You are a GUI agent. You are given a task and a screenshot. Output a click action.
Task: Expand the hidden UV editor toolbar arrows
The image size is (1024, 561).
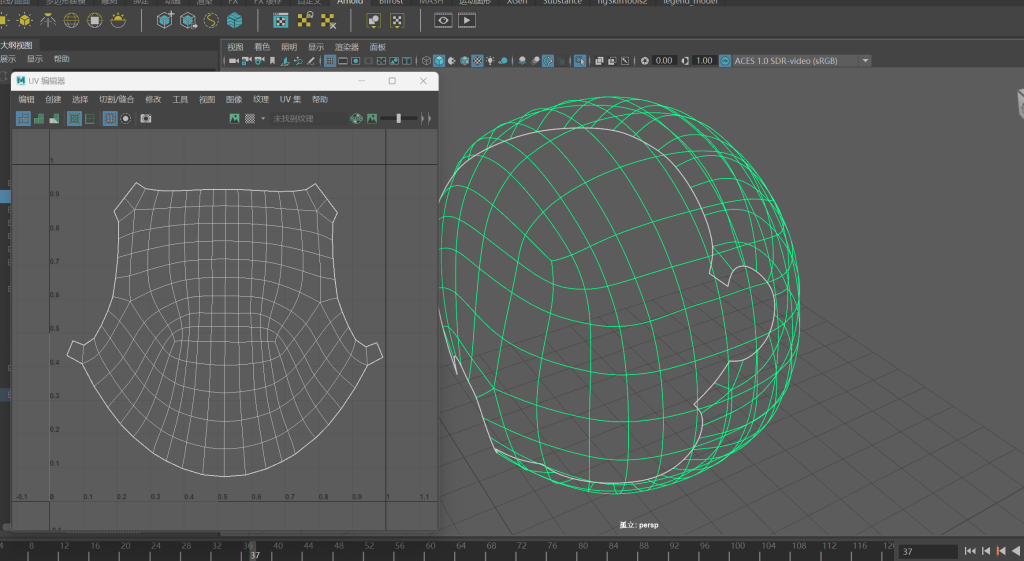click(426, 118)
